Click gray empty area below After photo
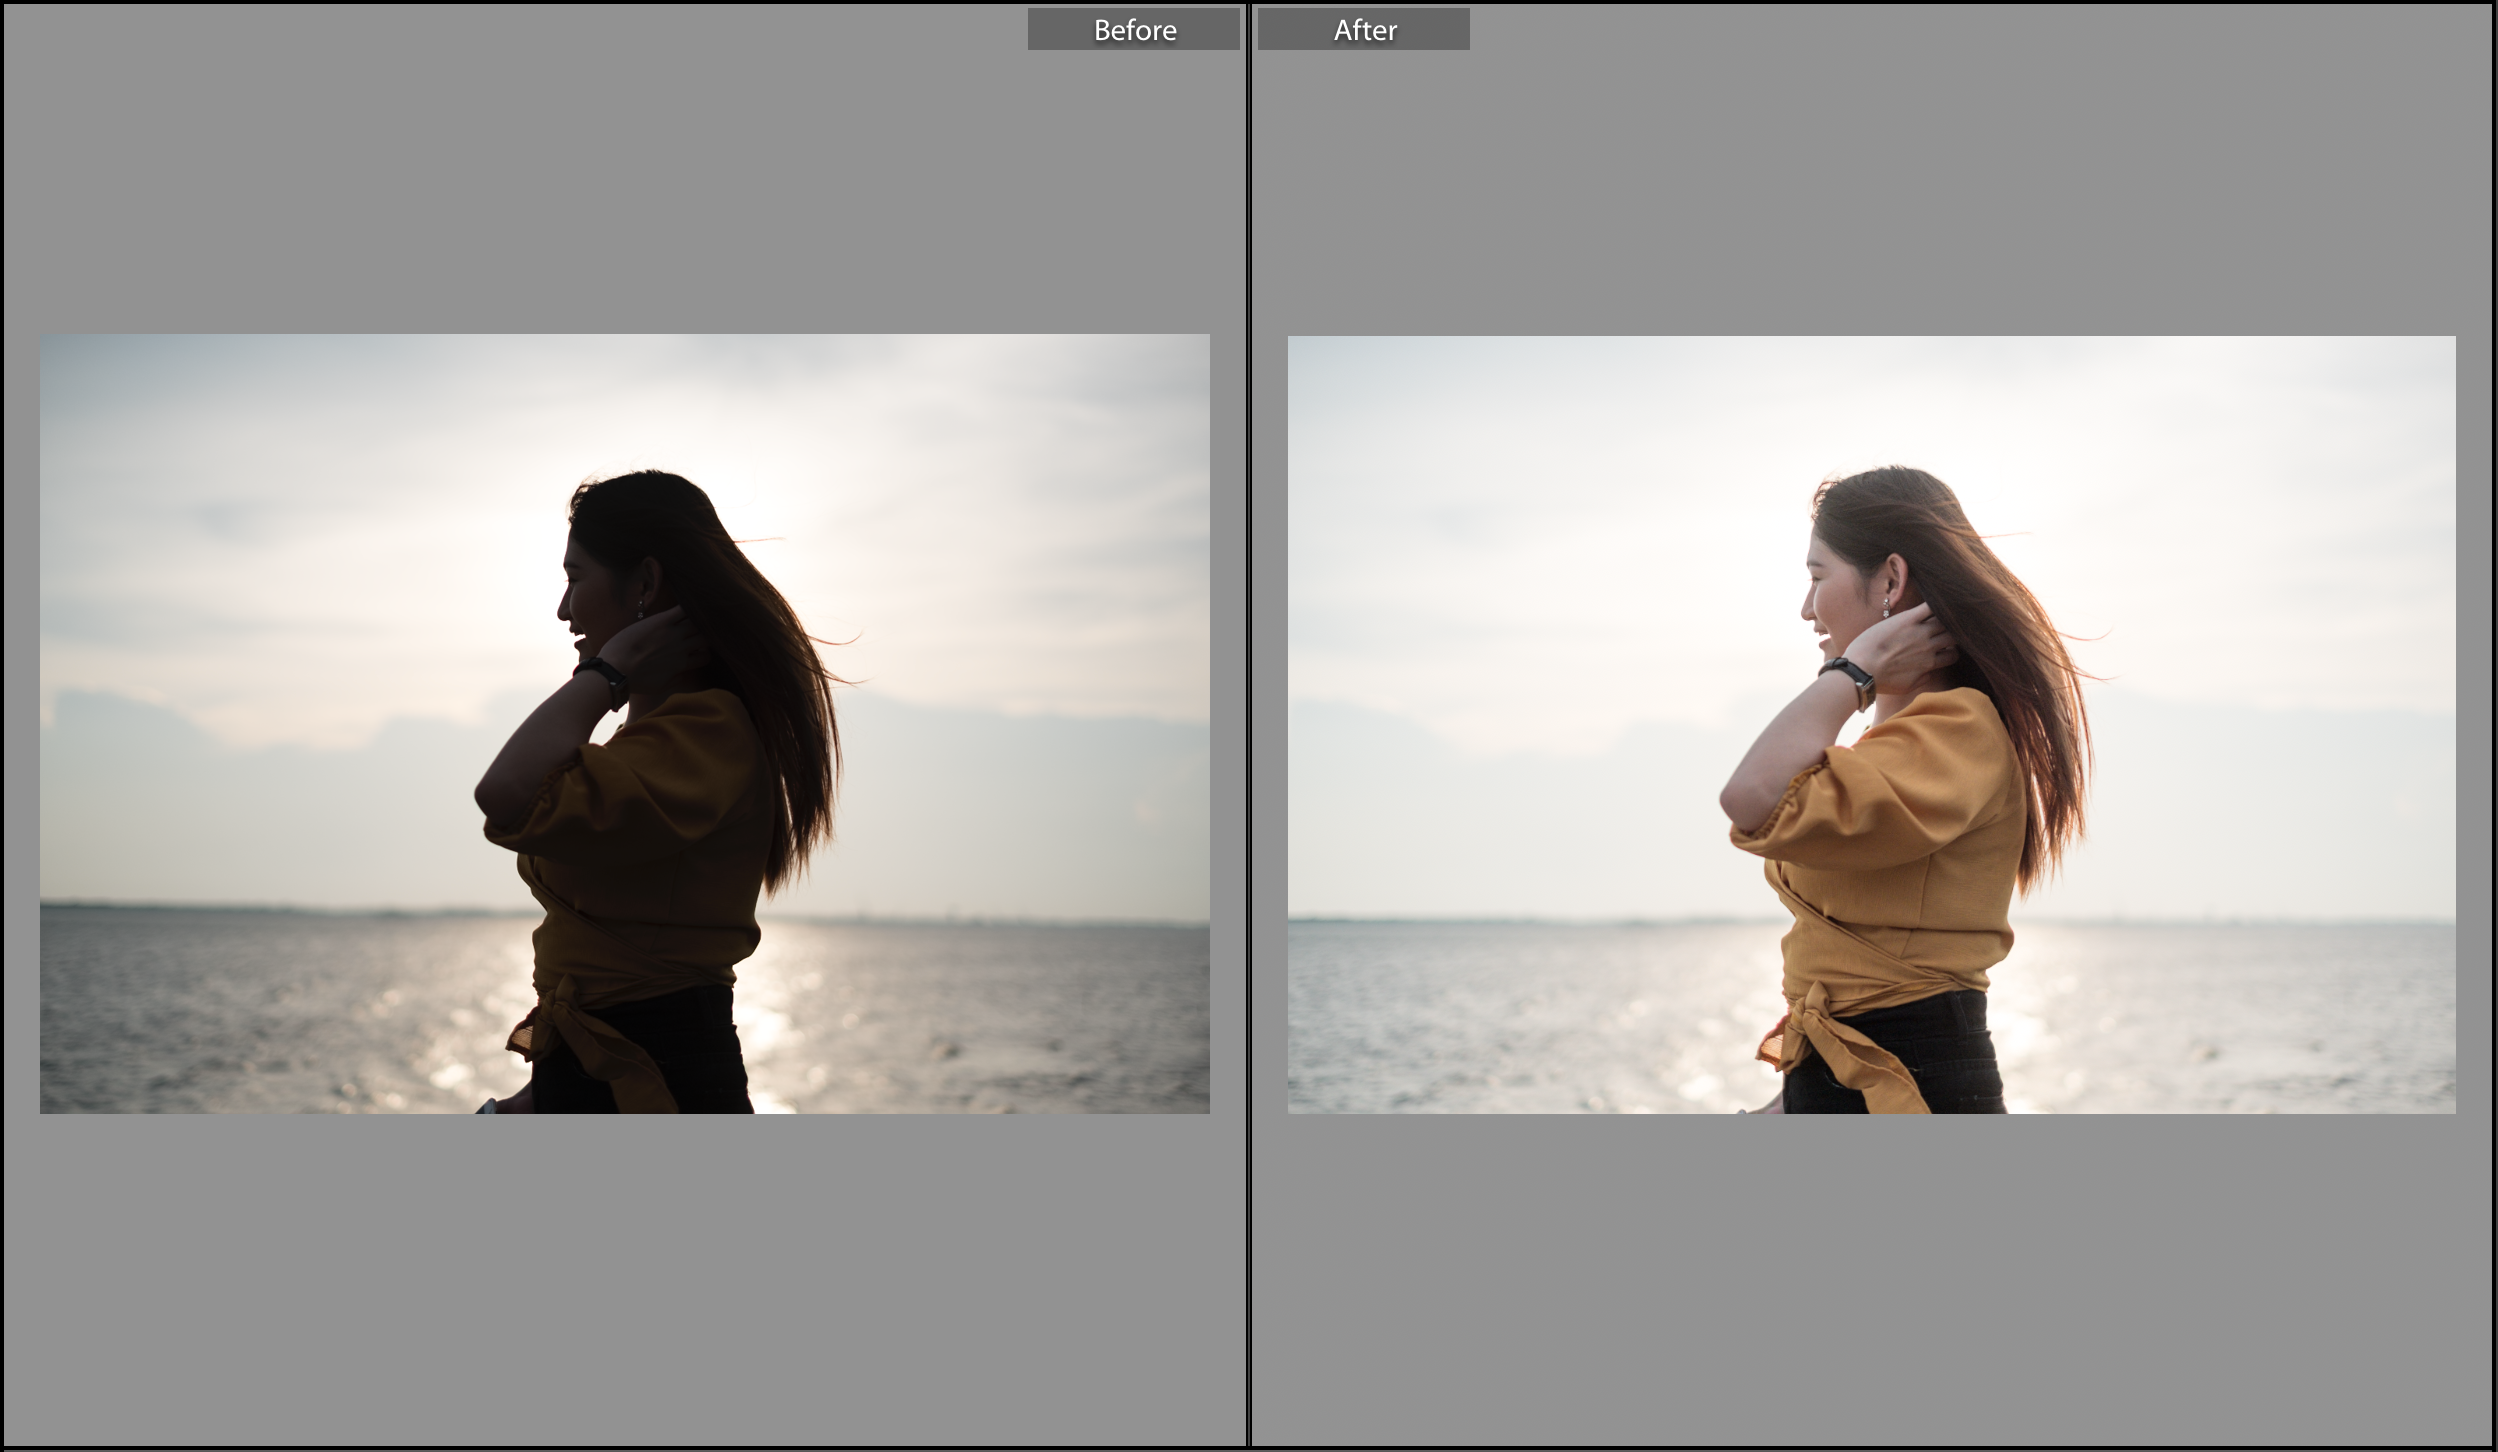The width and height of the screenshot is (2498, 1452). click(1870, 1280)
